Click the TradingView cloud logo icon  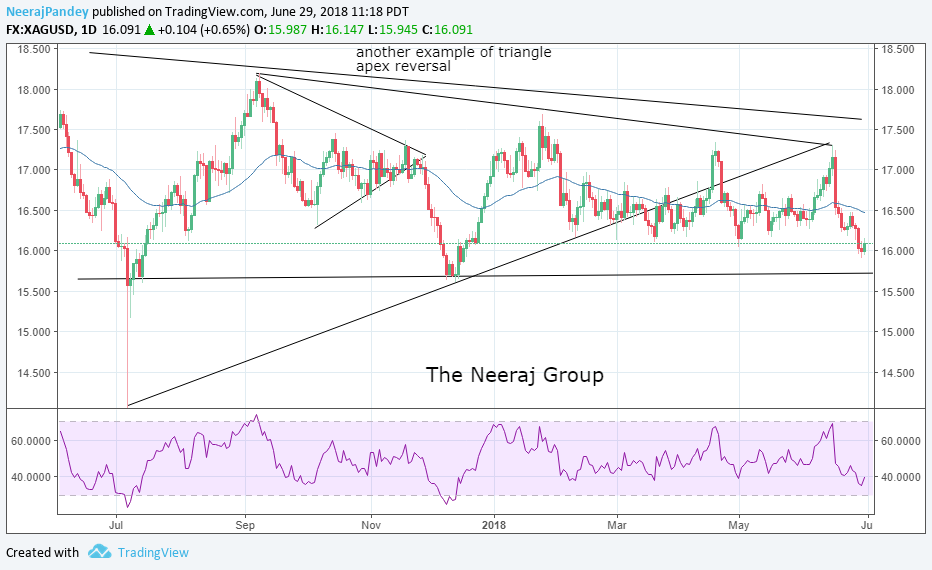[99, 552]
